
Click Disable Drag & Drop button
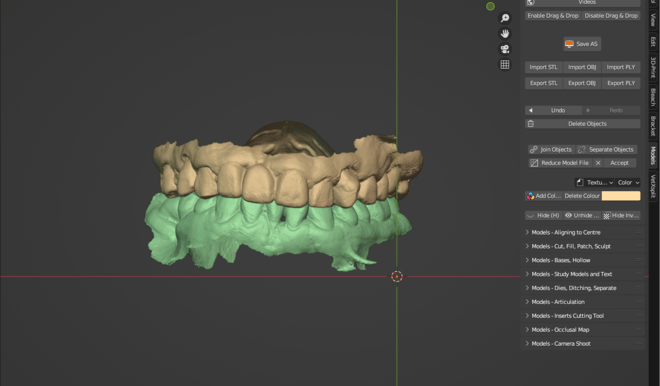coord(611,16)
